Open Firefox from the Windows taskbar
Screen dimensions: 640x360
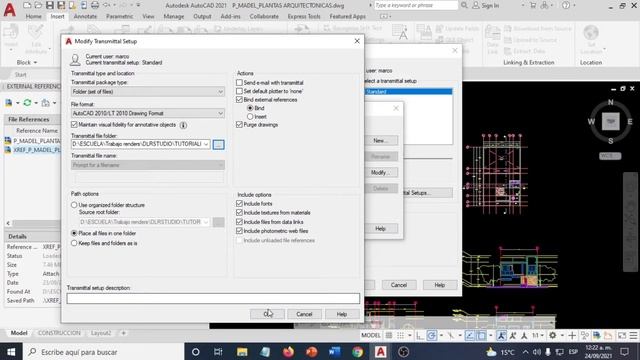click(x=288, y=352)
